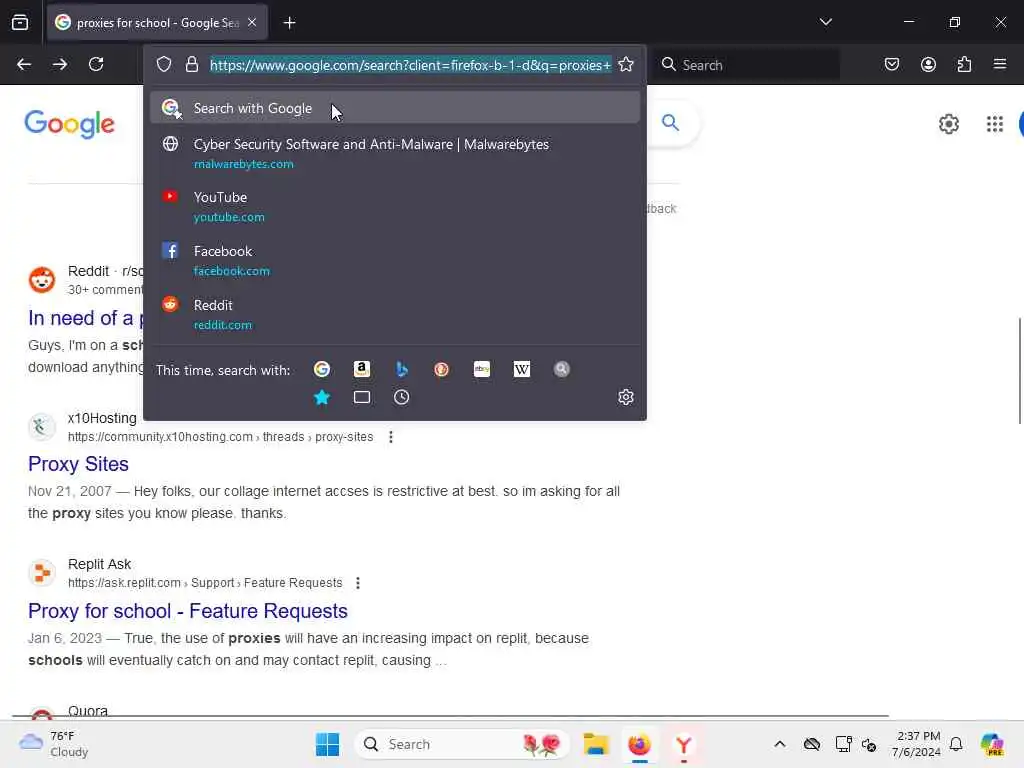Click Reddit result site icon

42,280
